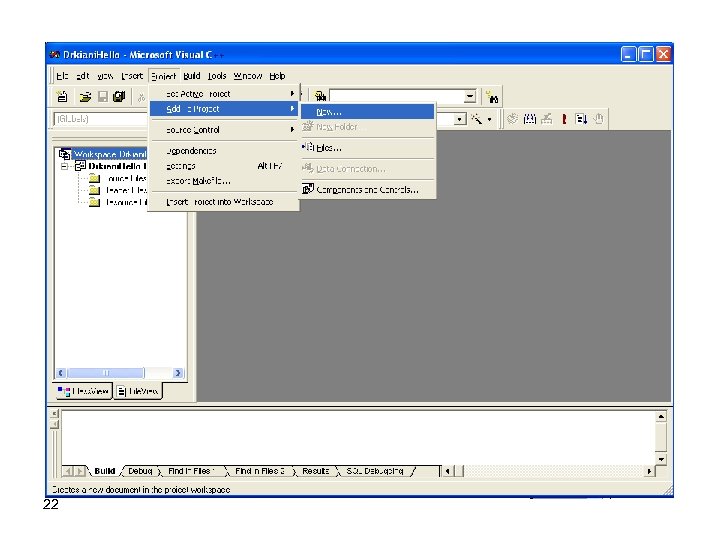The height and width of the screenshot is (540, 720).
Task: Switch to Find in Files 1 tab
Action: tap(191, 471)
